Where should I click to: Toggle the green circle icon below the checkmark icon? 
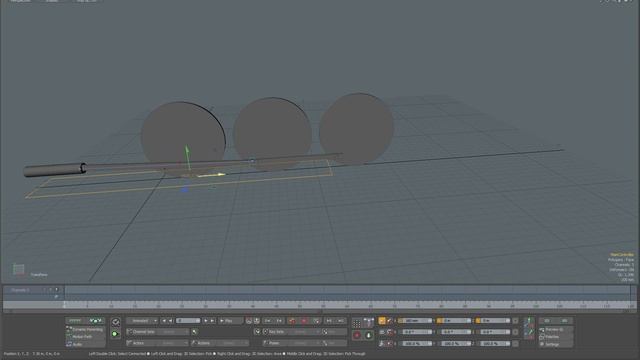pos(116,334)
